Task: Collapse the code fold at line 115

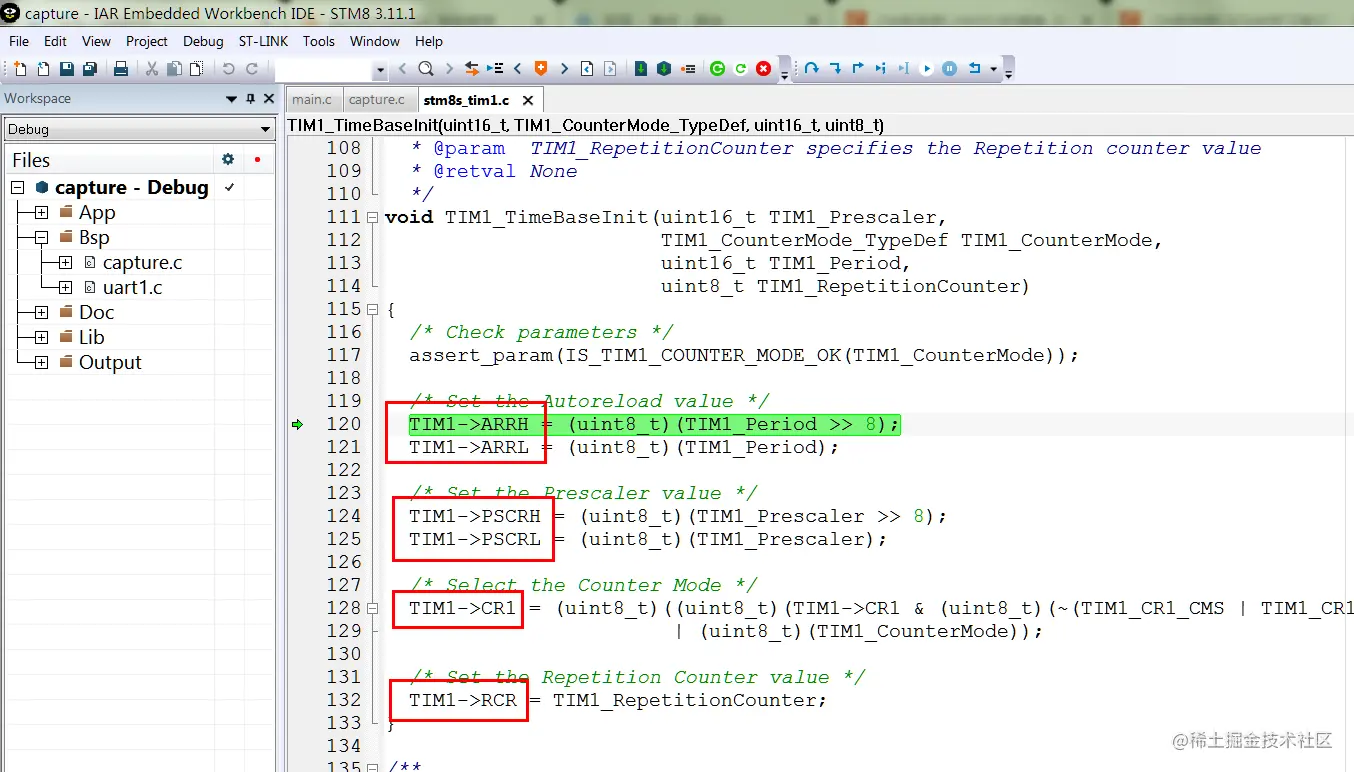Action: pos(373,309)
